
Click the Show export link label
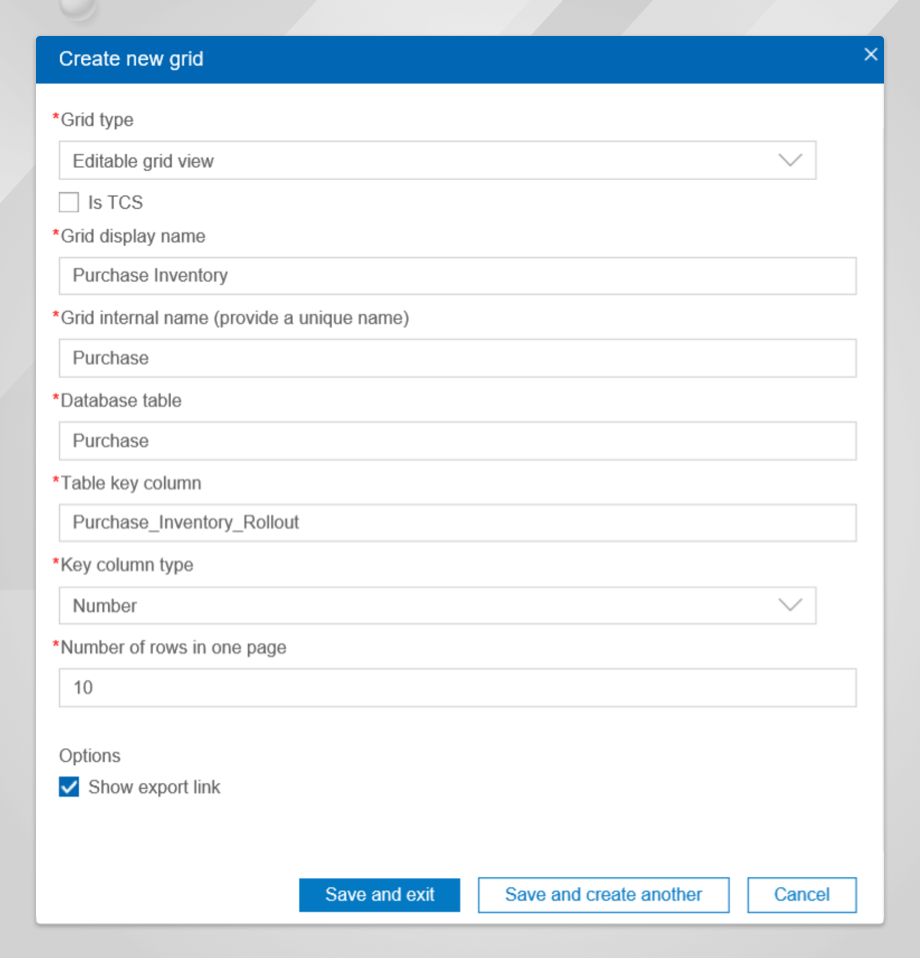pos(154,787)
